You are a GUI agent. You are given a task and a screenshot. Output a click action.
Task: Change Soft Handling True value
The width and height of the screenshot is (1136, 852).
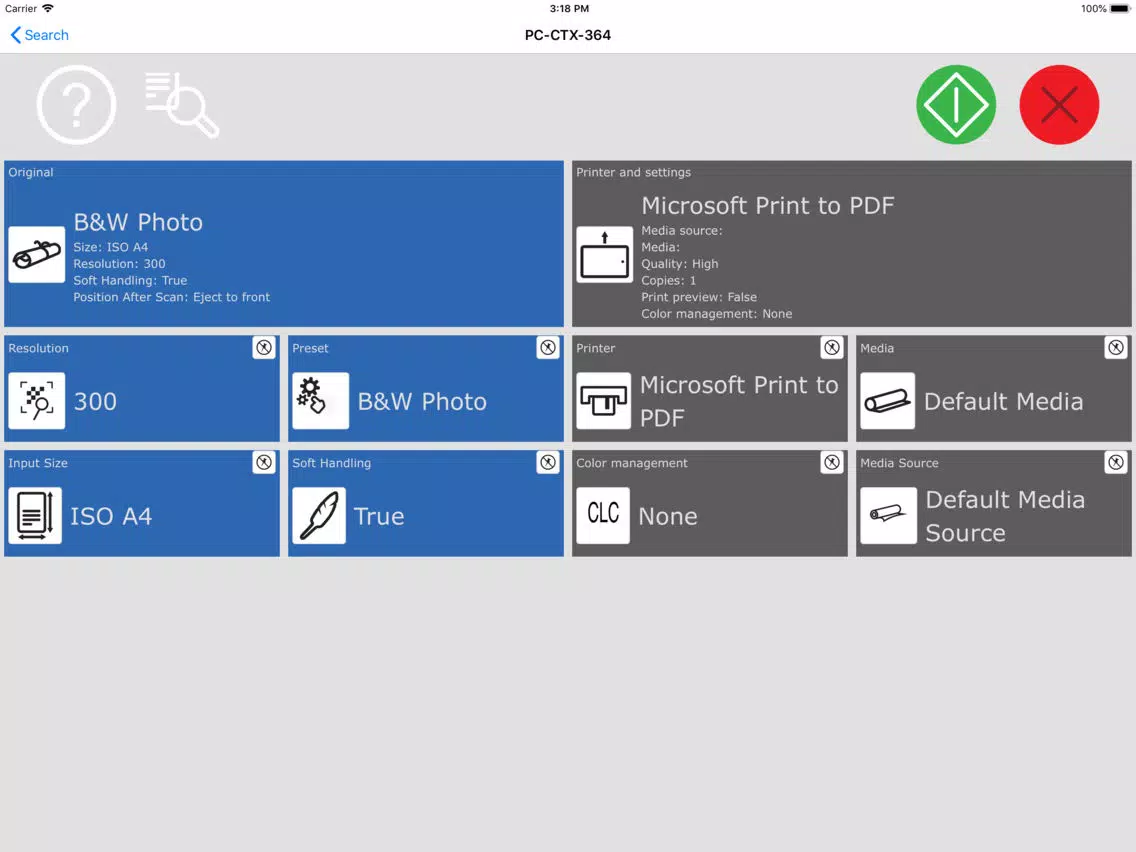point(379,516)
